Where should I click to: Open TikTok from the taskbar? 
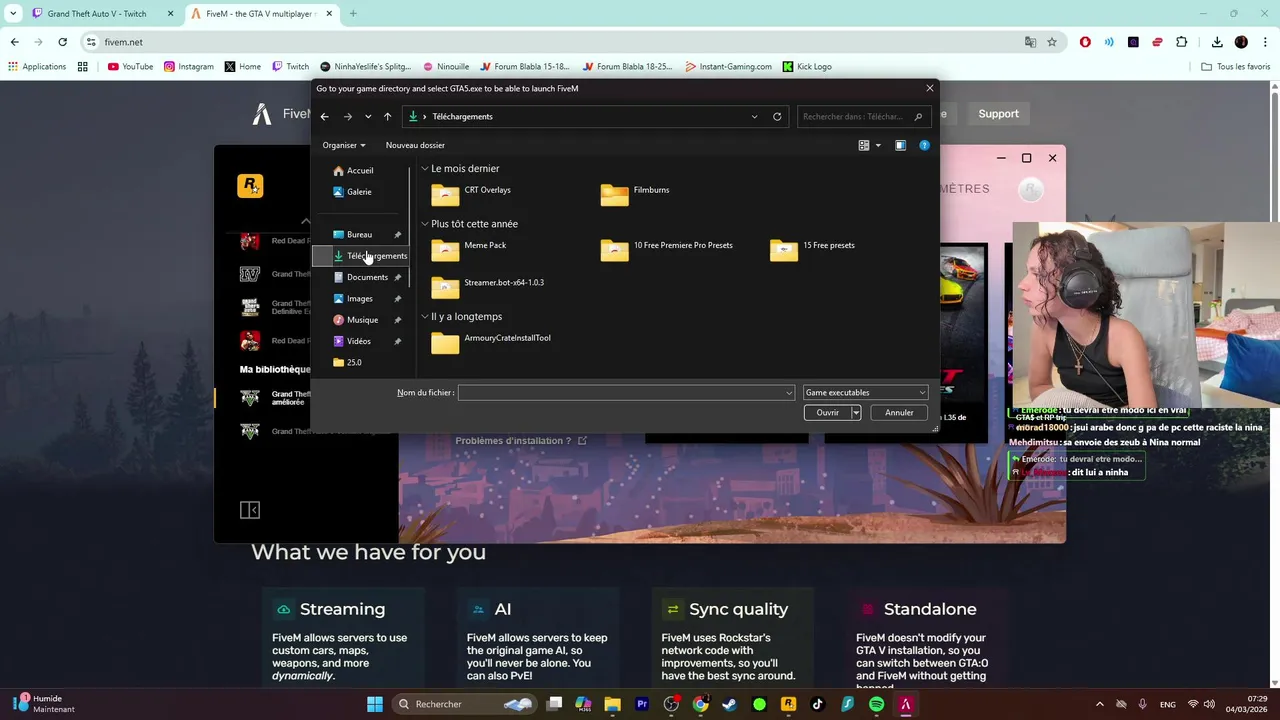[x=817, y=704]
